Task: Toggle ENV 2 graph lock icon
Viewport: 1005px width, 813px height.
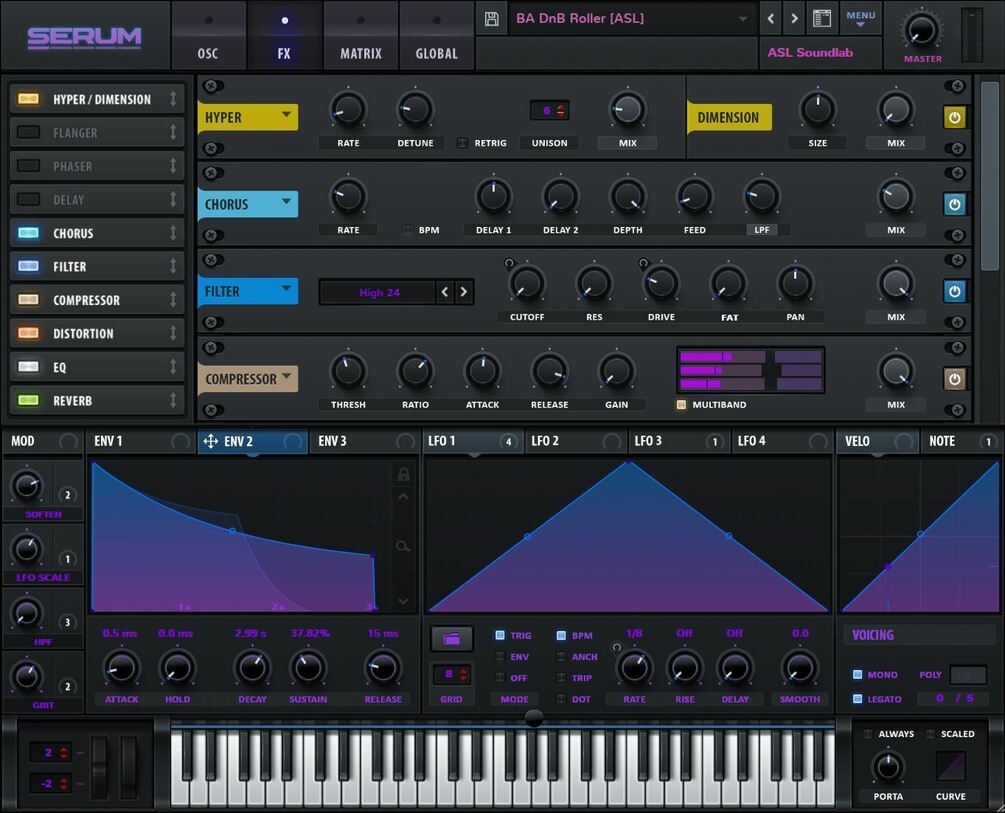Action: tap(403, 474)
